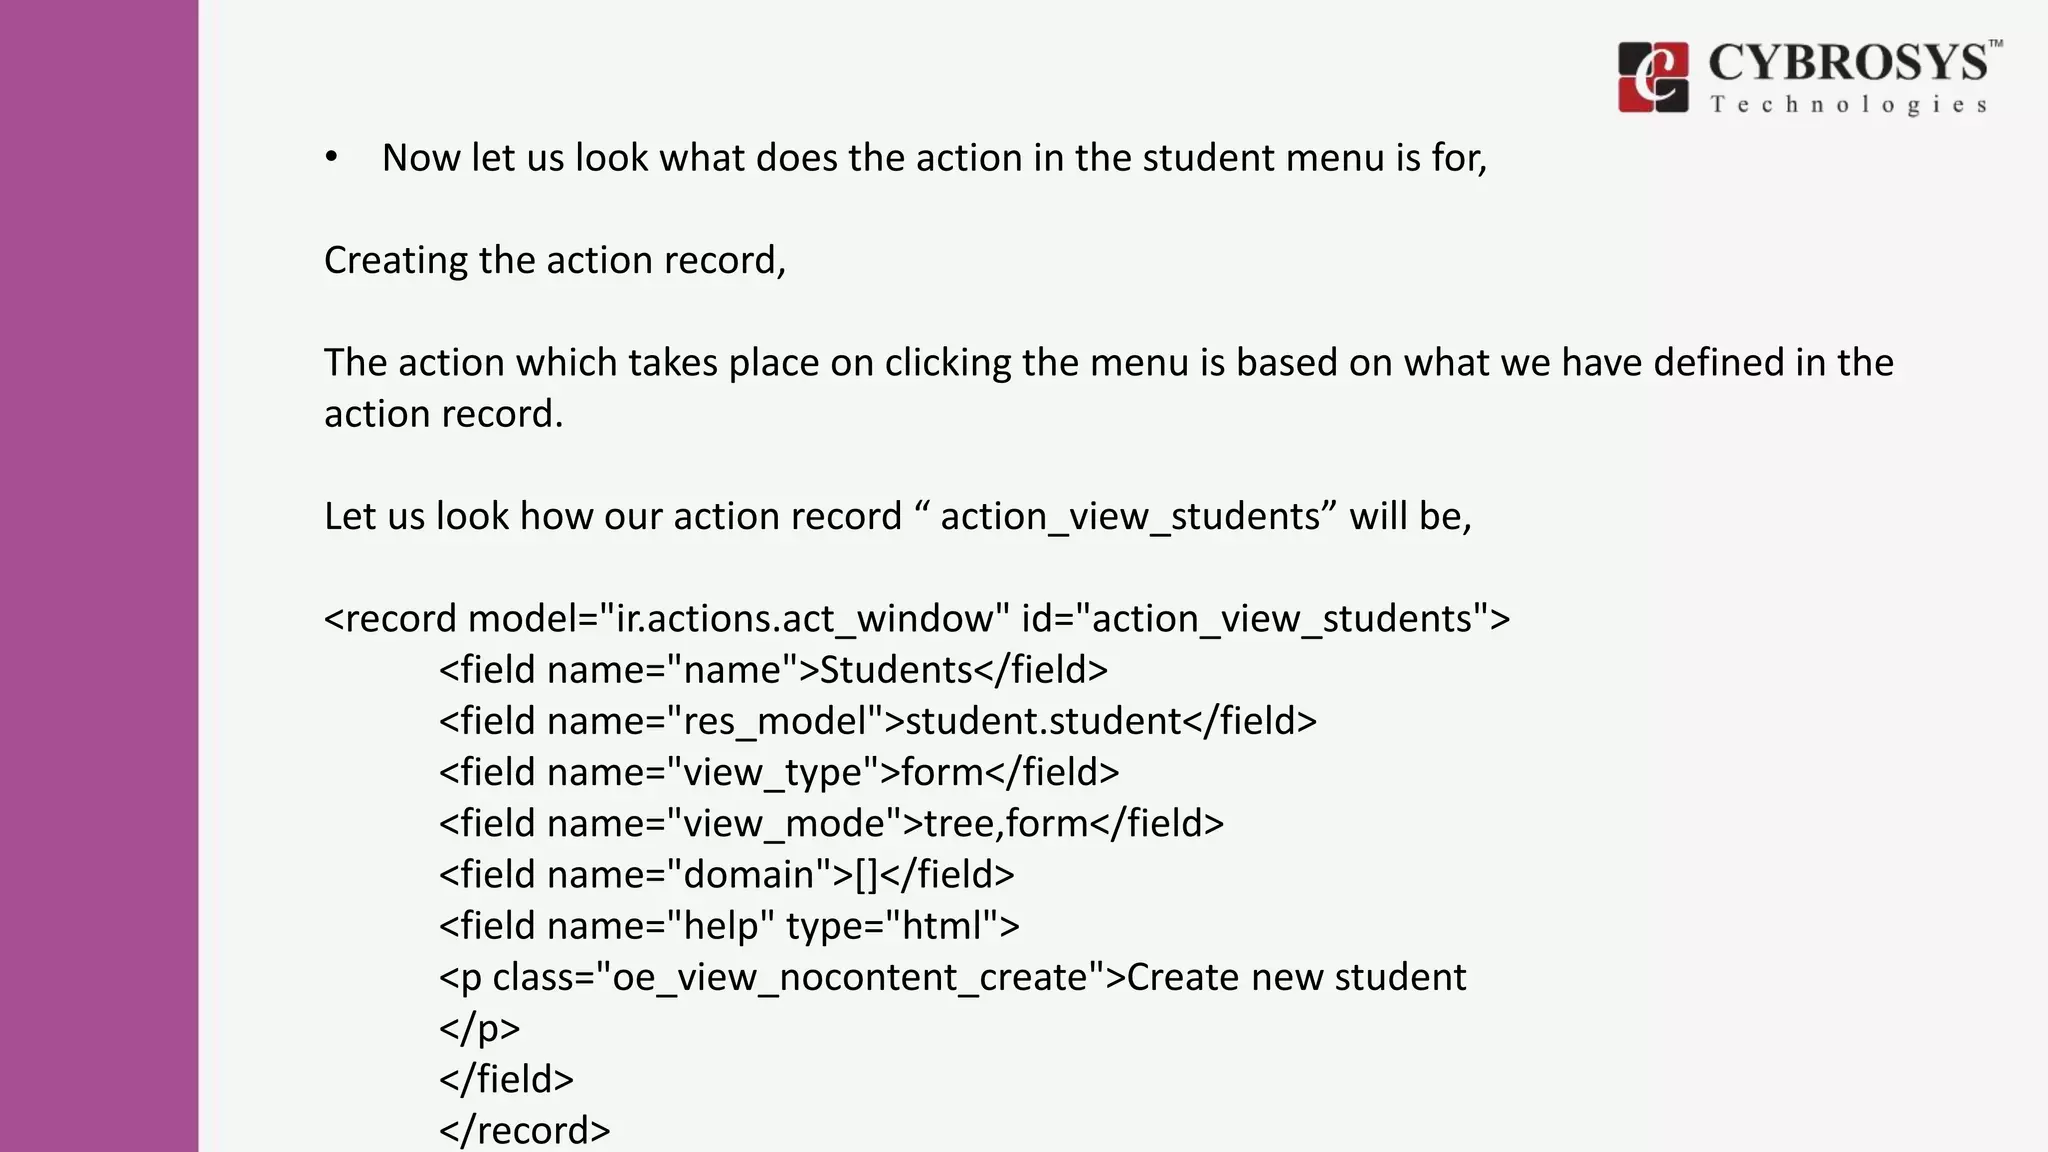2048x1152 pixels.
Task: Click the domain field line
Action: pos(726,874)
